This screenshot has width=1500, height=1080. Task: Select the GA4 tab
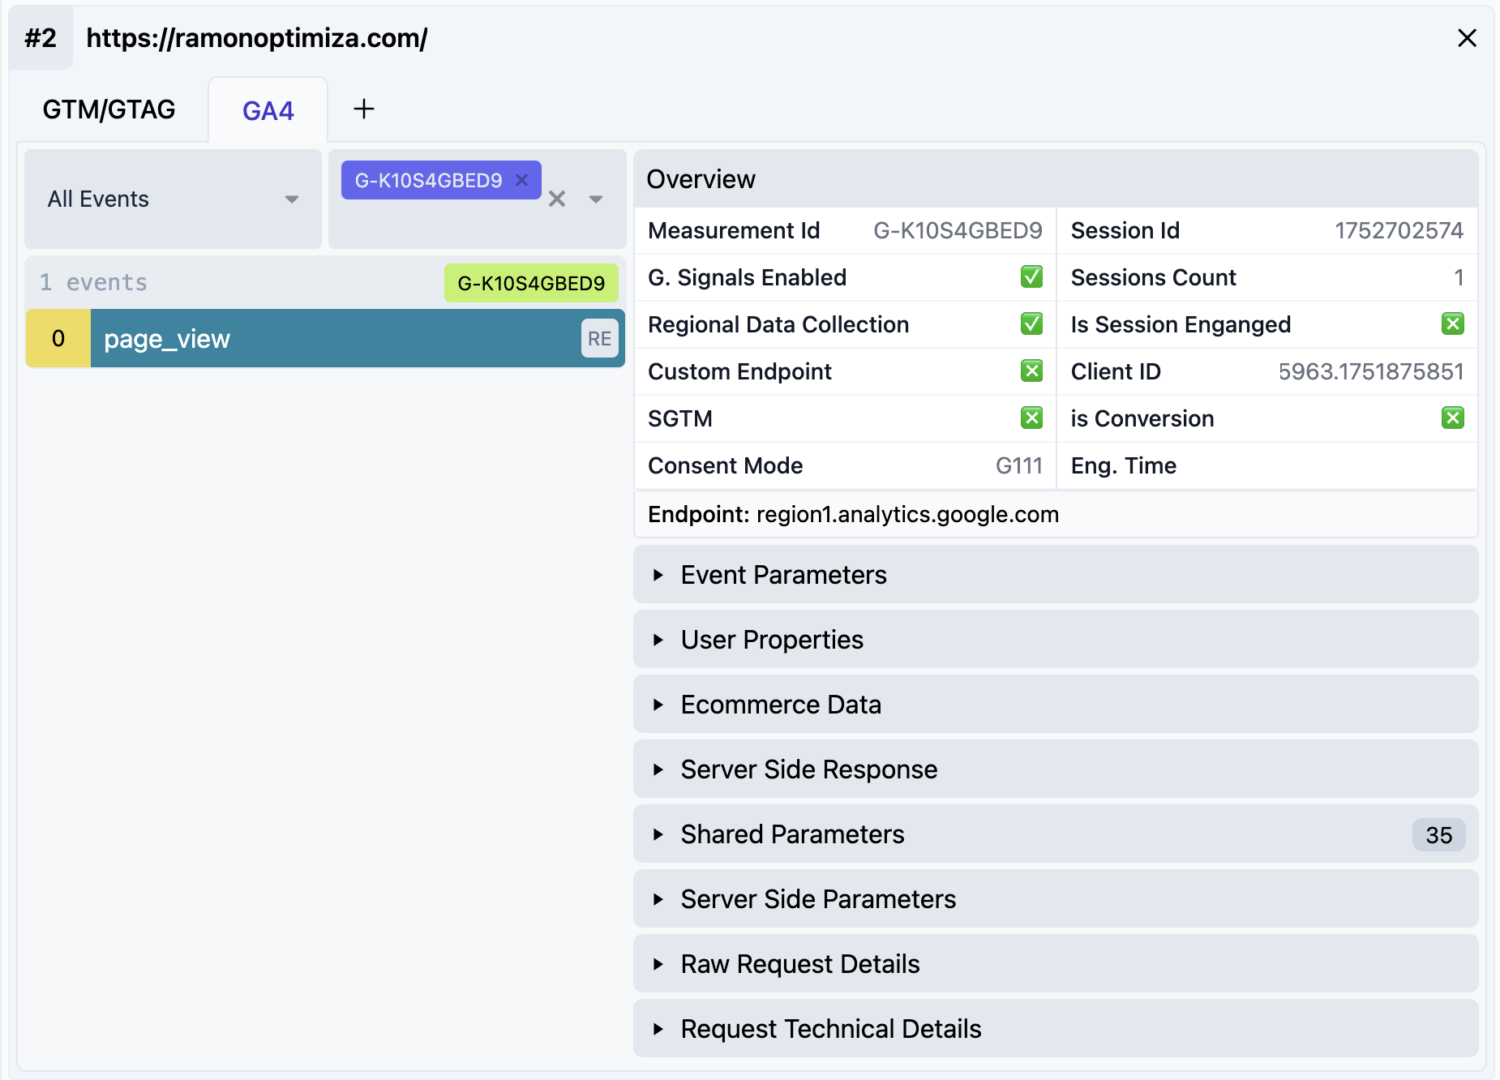[x=268, y=110]
